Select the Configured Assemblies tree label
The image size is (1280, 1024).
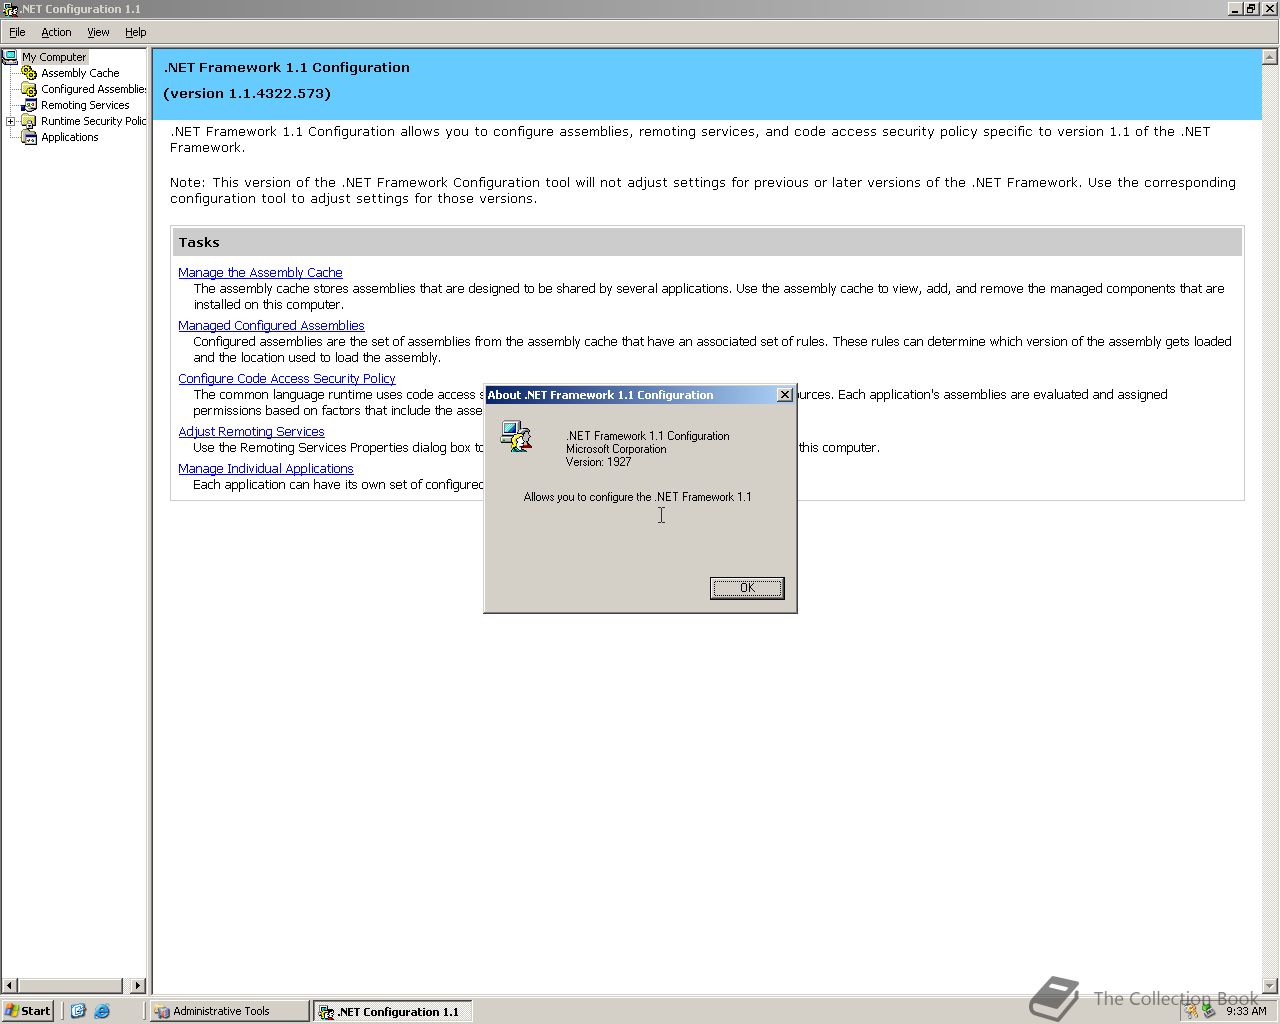94,89
